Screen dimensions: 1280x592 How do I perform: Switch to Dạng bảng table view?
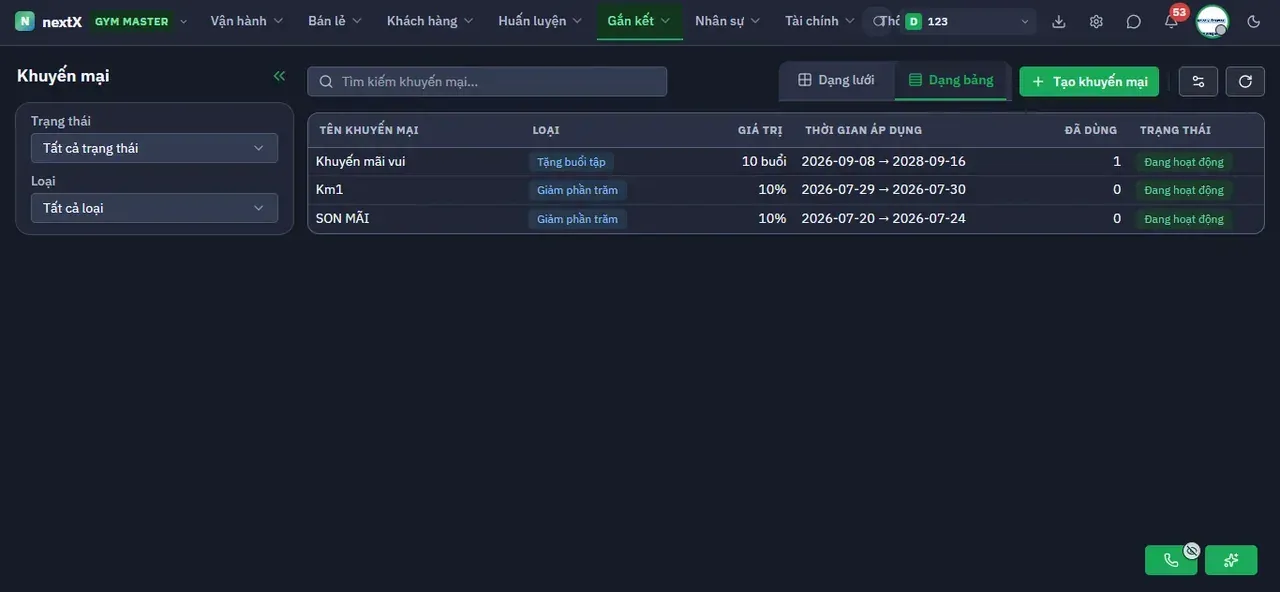(951, 80)
